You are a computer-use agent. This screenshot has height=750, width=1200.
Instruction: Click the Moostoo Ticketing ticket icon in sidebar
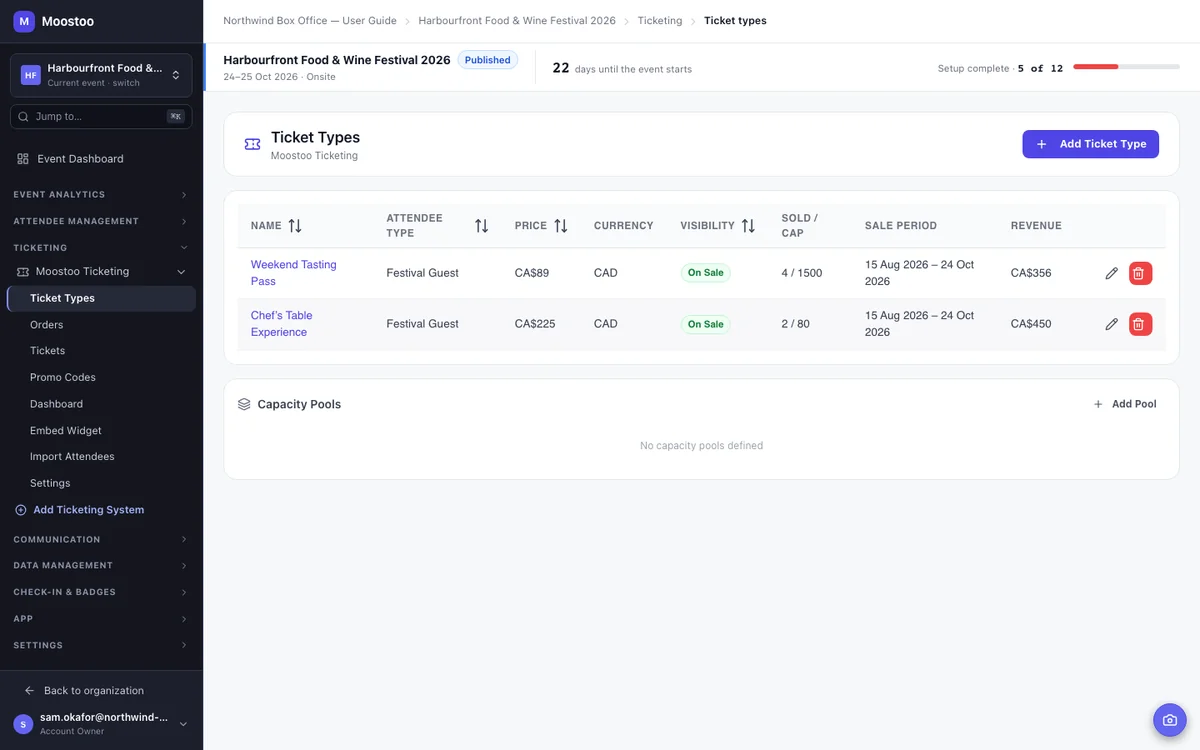point(23,272)
